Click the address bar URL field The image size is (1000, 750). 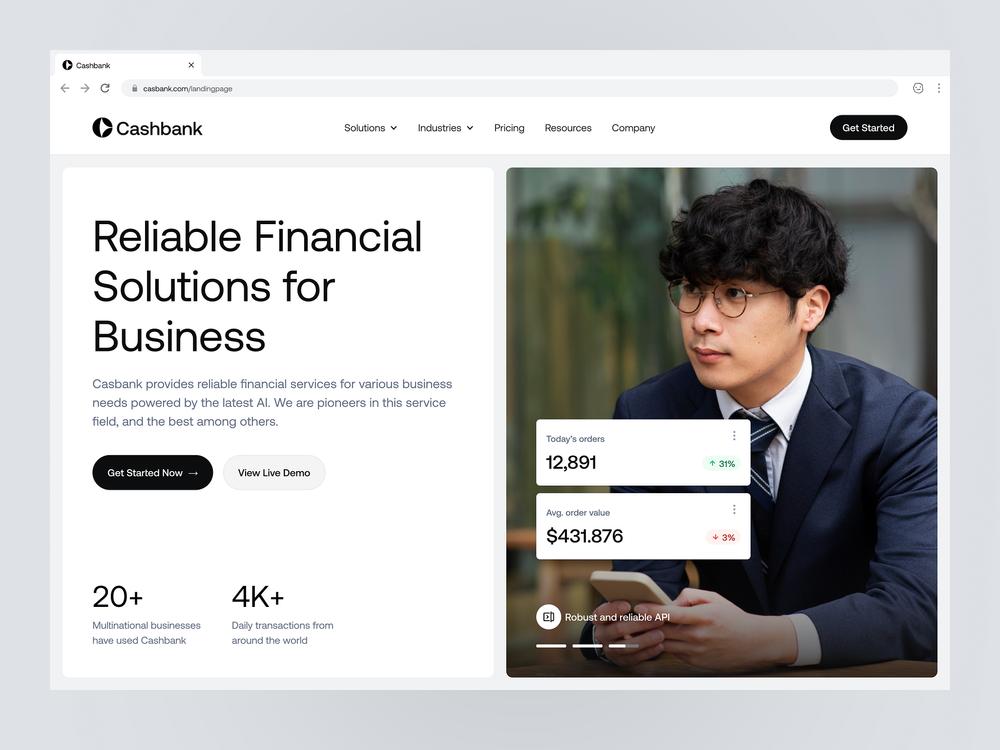coord(509,89)
